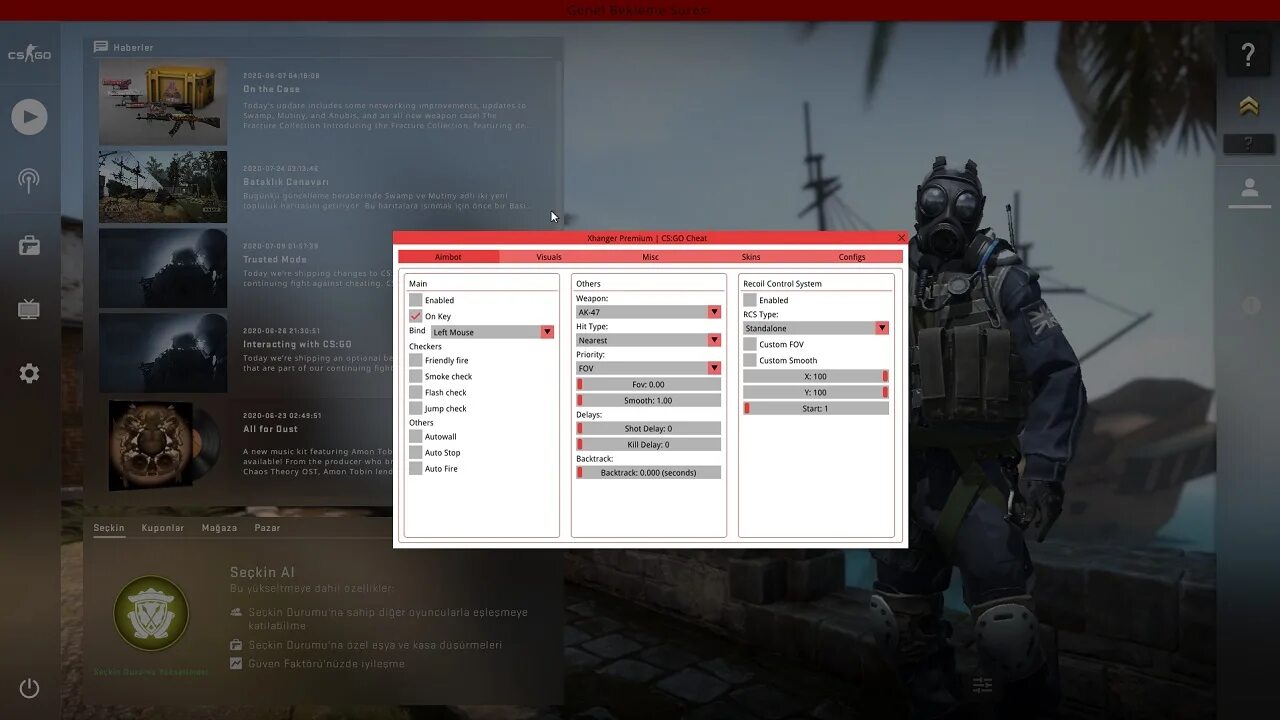Open Interacting with CS:GO news headline

297,344
